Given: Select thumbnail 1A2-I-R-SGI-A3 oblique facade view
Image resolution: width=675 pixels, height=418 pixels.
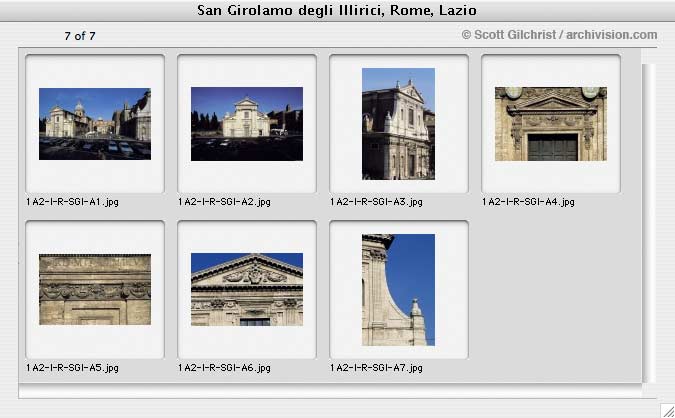Looking at the screenshot, I should (398, 124).
